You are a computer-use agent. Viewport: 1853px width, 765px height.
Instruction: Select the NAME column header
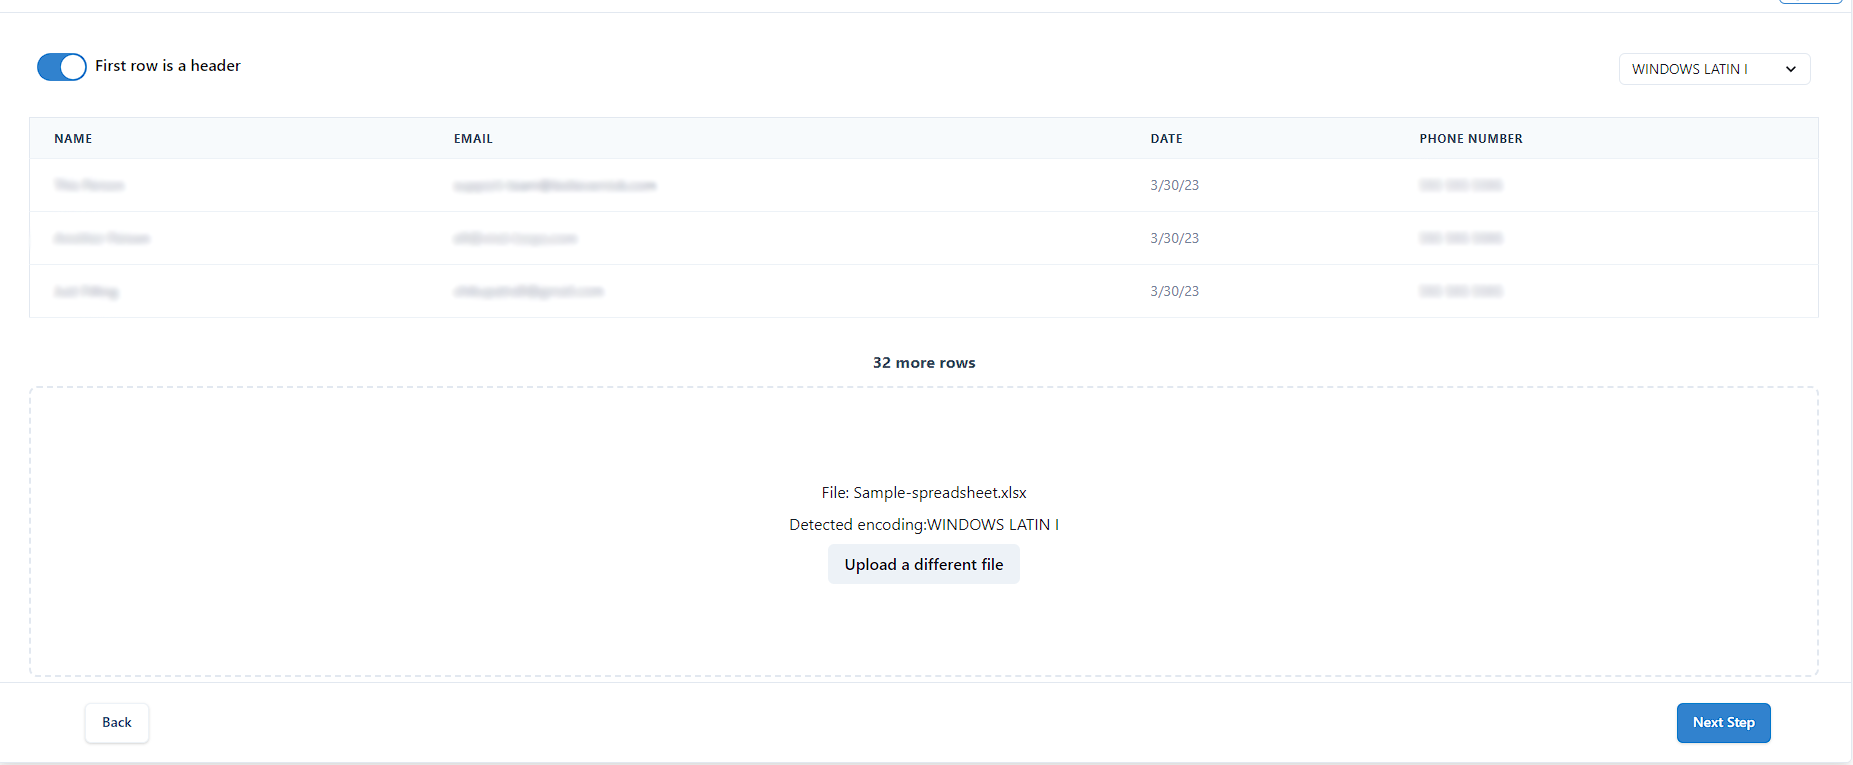pos(73,139)
